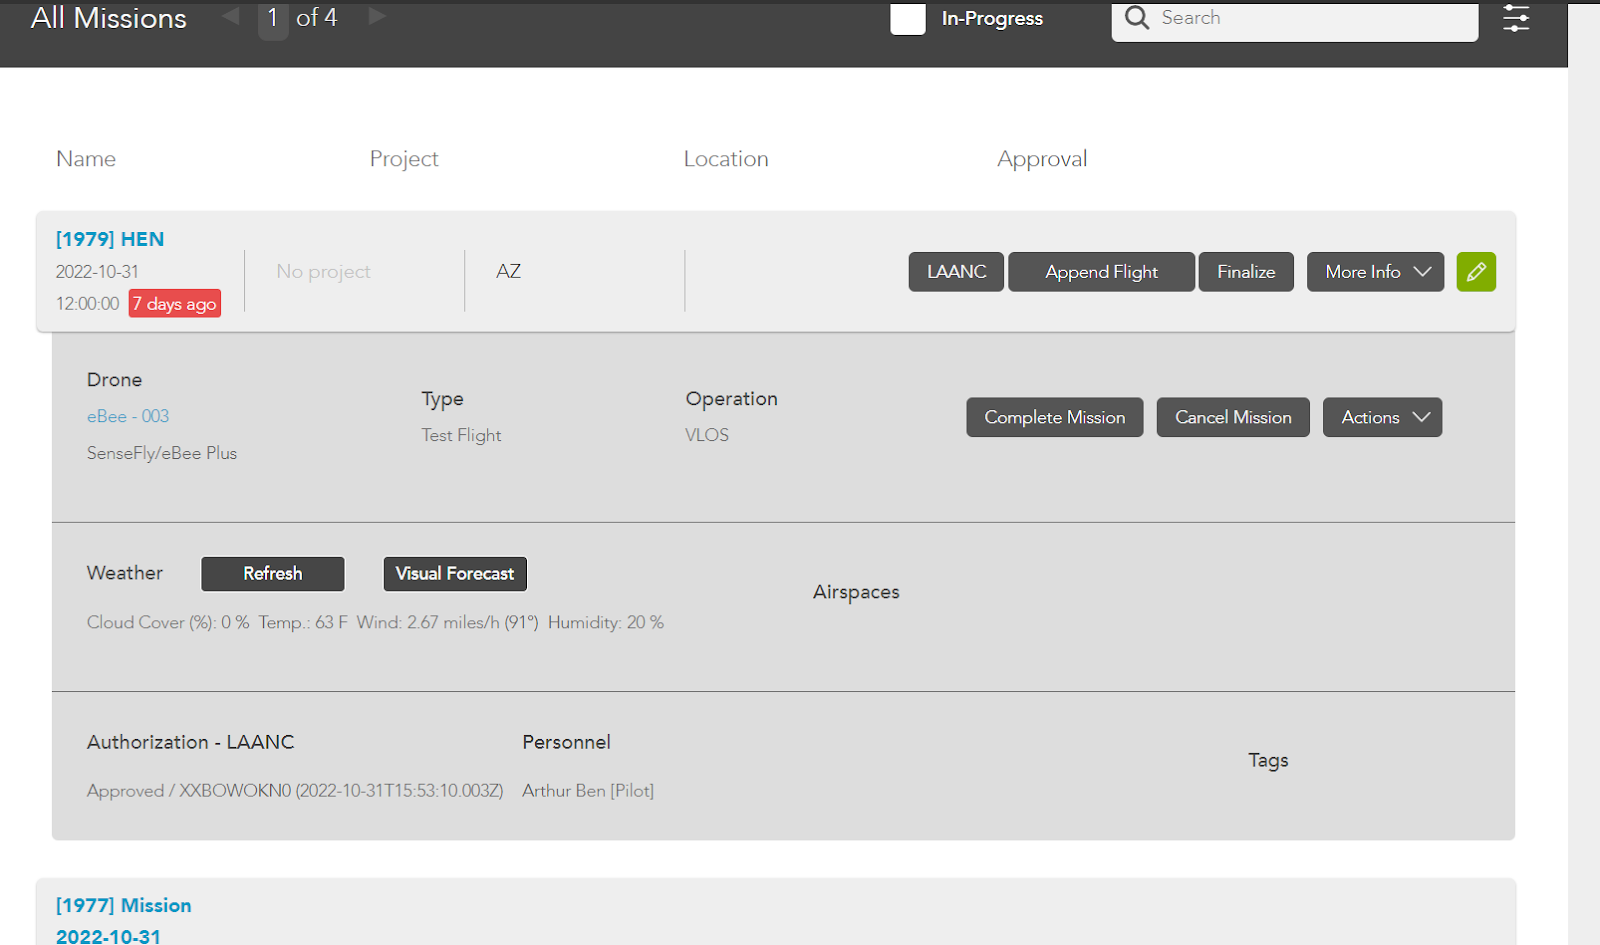Click the Append Flight button

pyautogui.click(x=1101, y=272)
